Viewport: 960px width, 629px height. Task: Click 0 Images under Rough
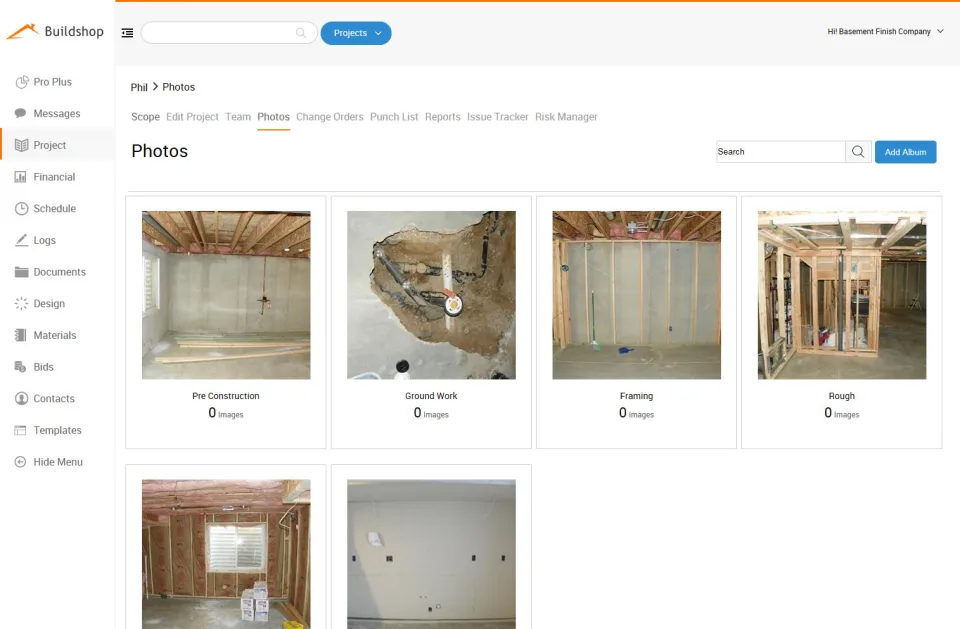coord(842,413)
